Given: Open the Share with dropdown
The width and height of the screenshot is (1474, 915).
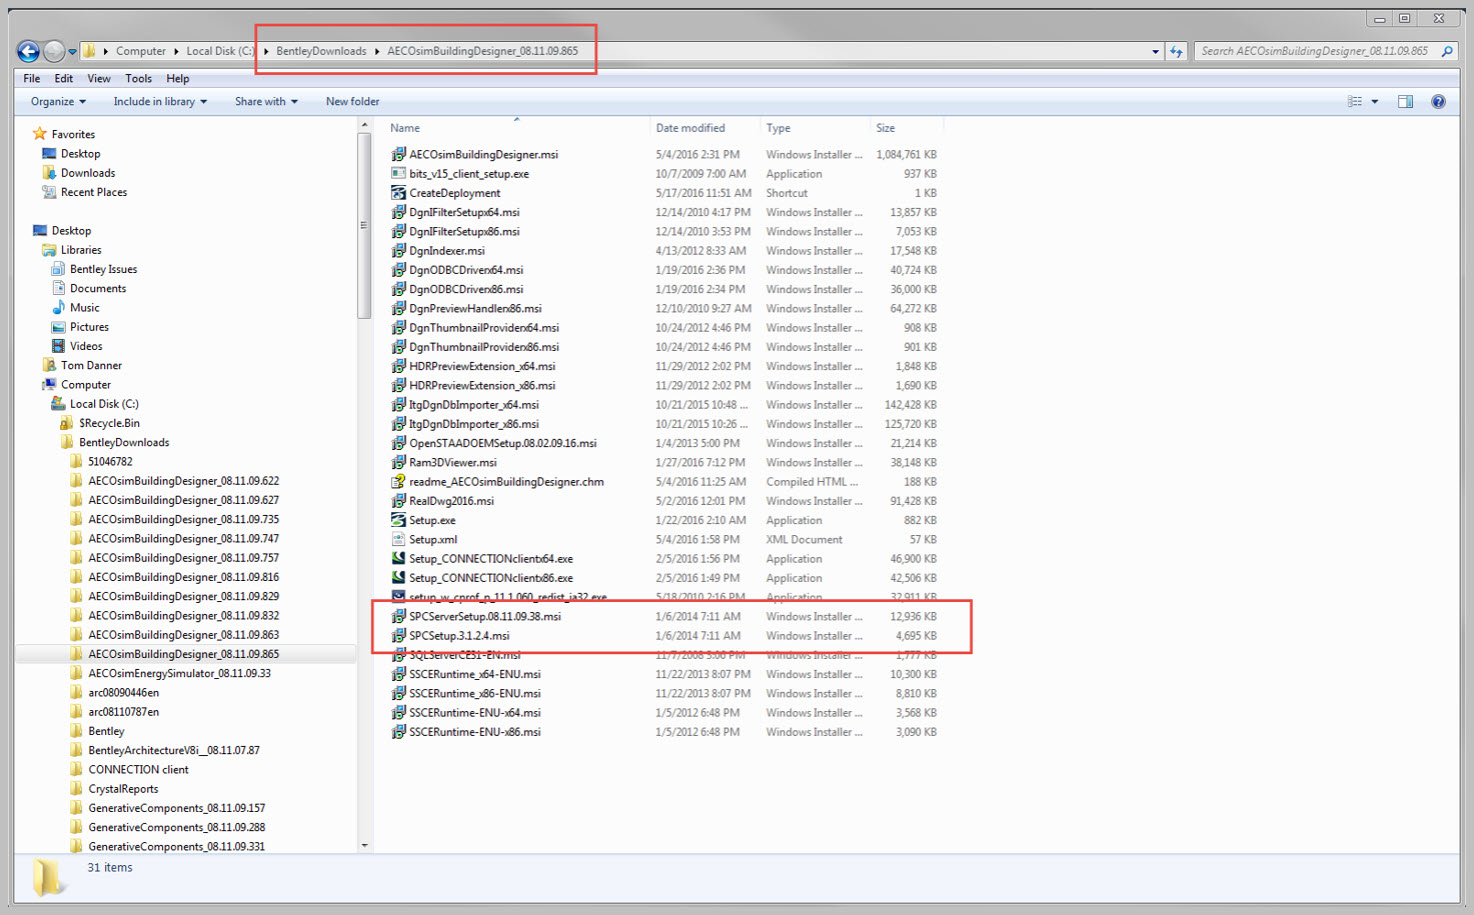Looking at the screenshot, I should click(x=266, y=101).
